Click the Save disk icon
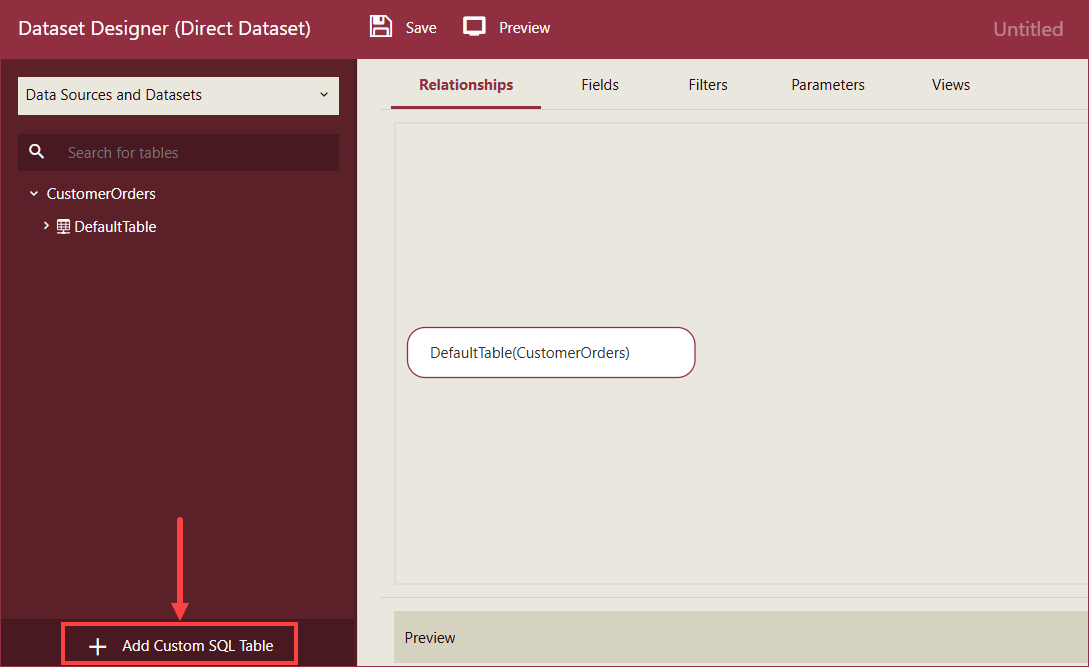Viewport: 1089px width, 667px height. point(381,26)
